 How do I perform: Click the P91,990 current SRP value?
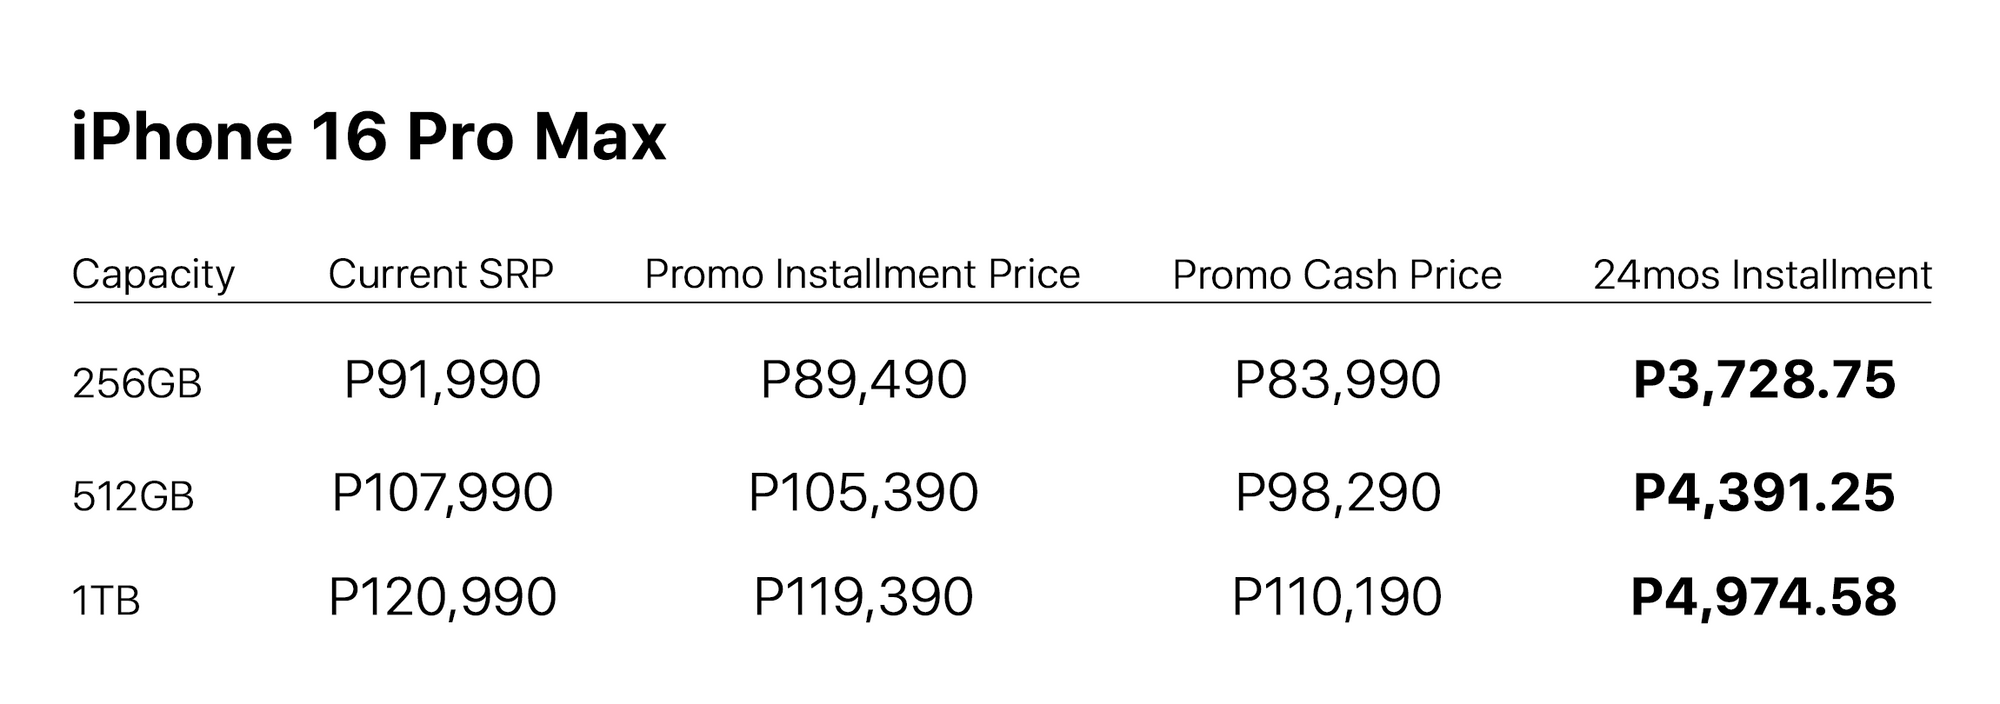point(442,380)
